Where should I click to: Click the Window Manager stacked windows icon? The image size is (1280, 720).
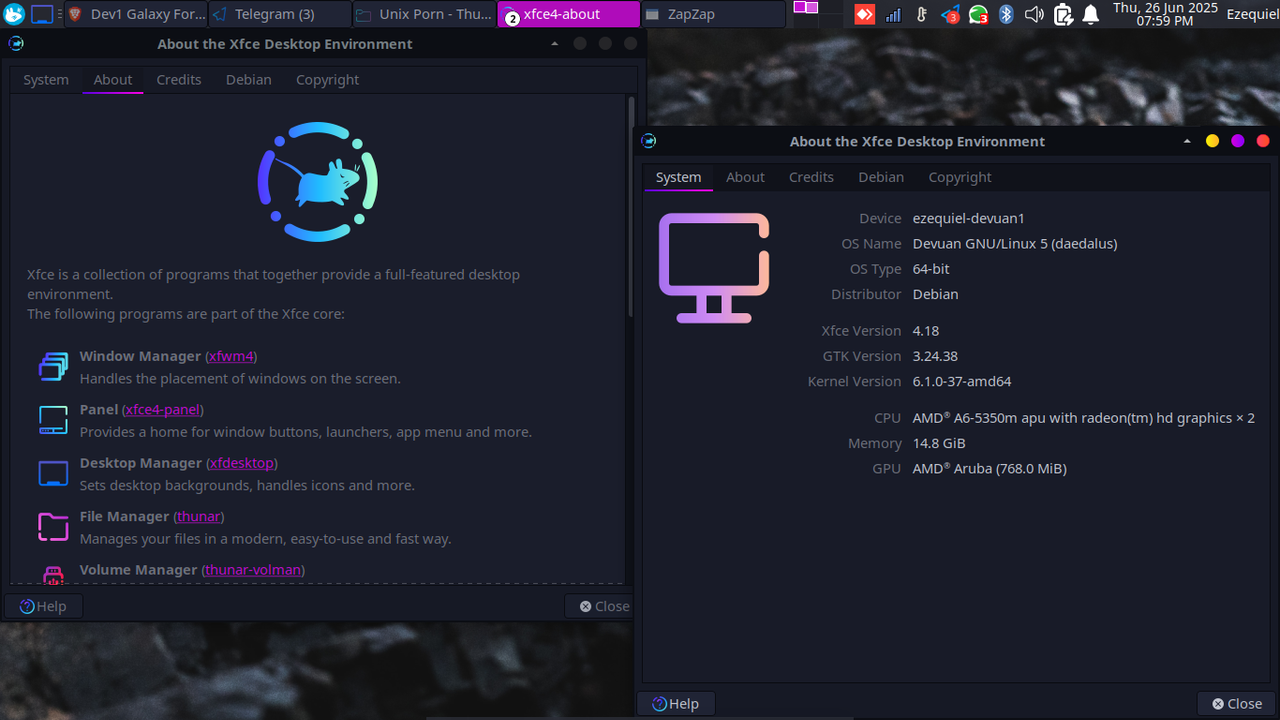pyautogui.click(x=53, y=367)
